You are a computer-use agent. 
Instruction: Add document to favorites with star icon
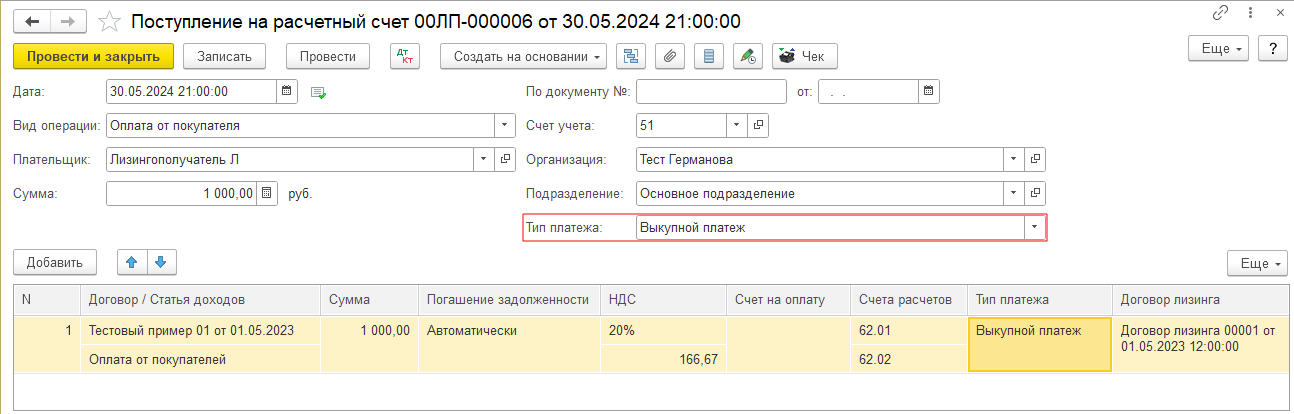click(112, 21)
